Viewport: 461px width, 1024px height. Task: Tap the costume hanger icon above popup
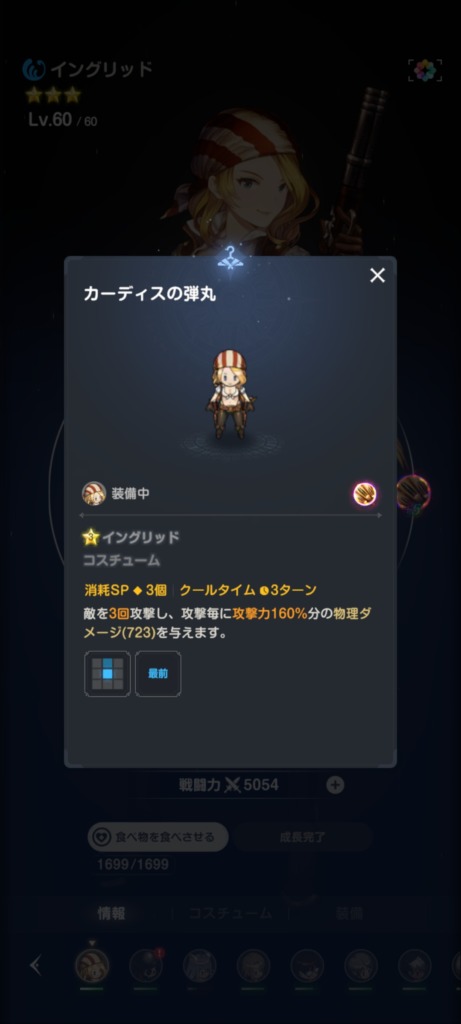230,259
